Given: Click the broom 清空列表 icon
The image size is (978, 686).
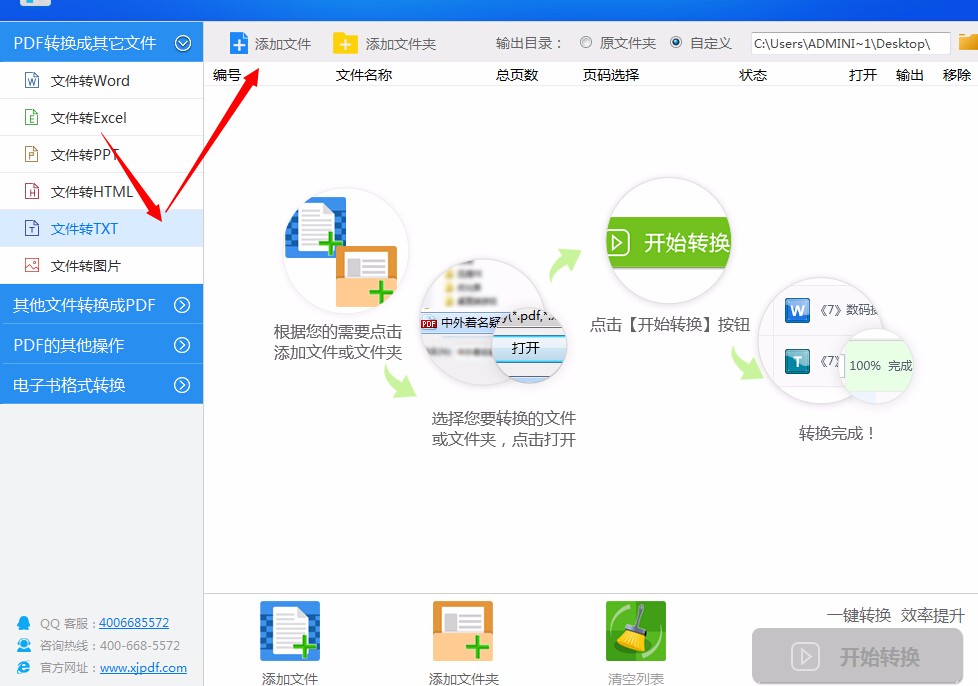Looking at the screenshot, I should click(x=636, y=630).
